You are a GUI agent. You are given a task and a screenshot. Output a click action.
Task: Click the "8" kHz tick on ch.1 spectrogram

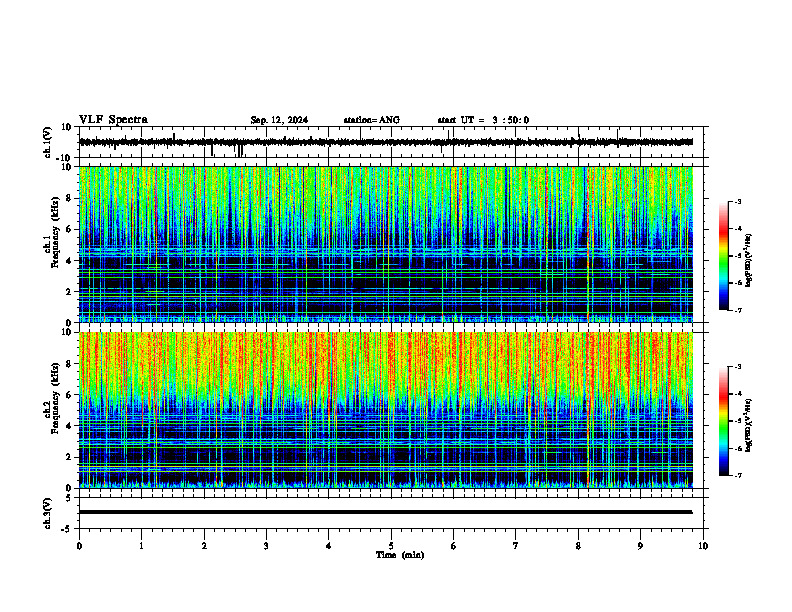pos(71,198)
